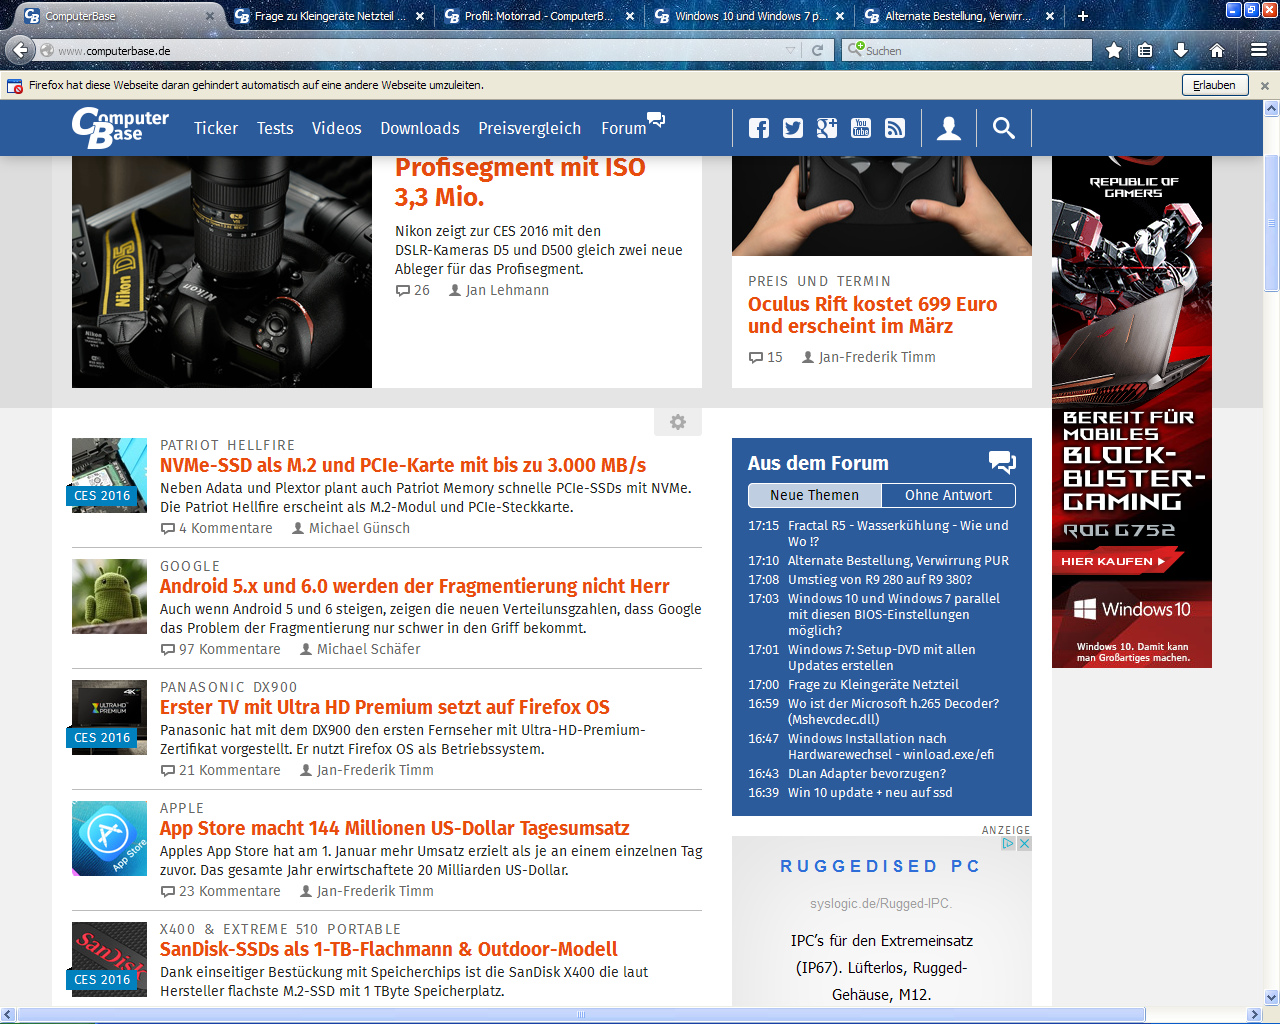Open ComputerBase Facebook page icon

click(759, 128)
